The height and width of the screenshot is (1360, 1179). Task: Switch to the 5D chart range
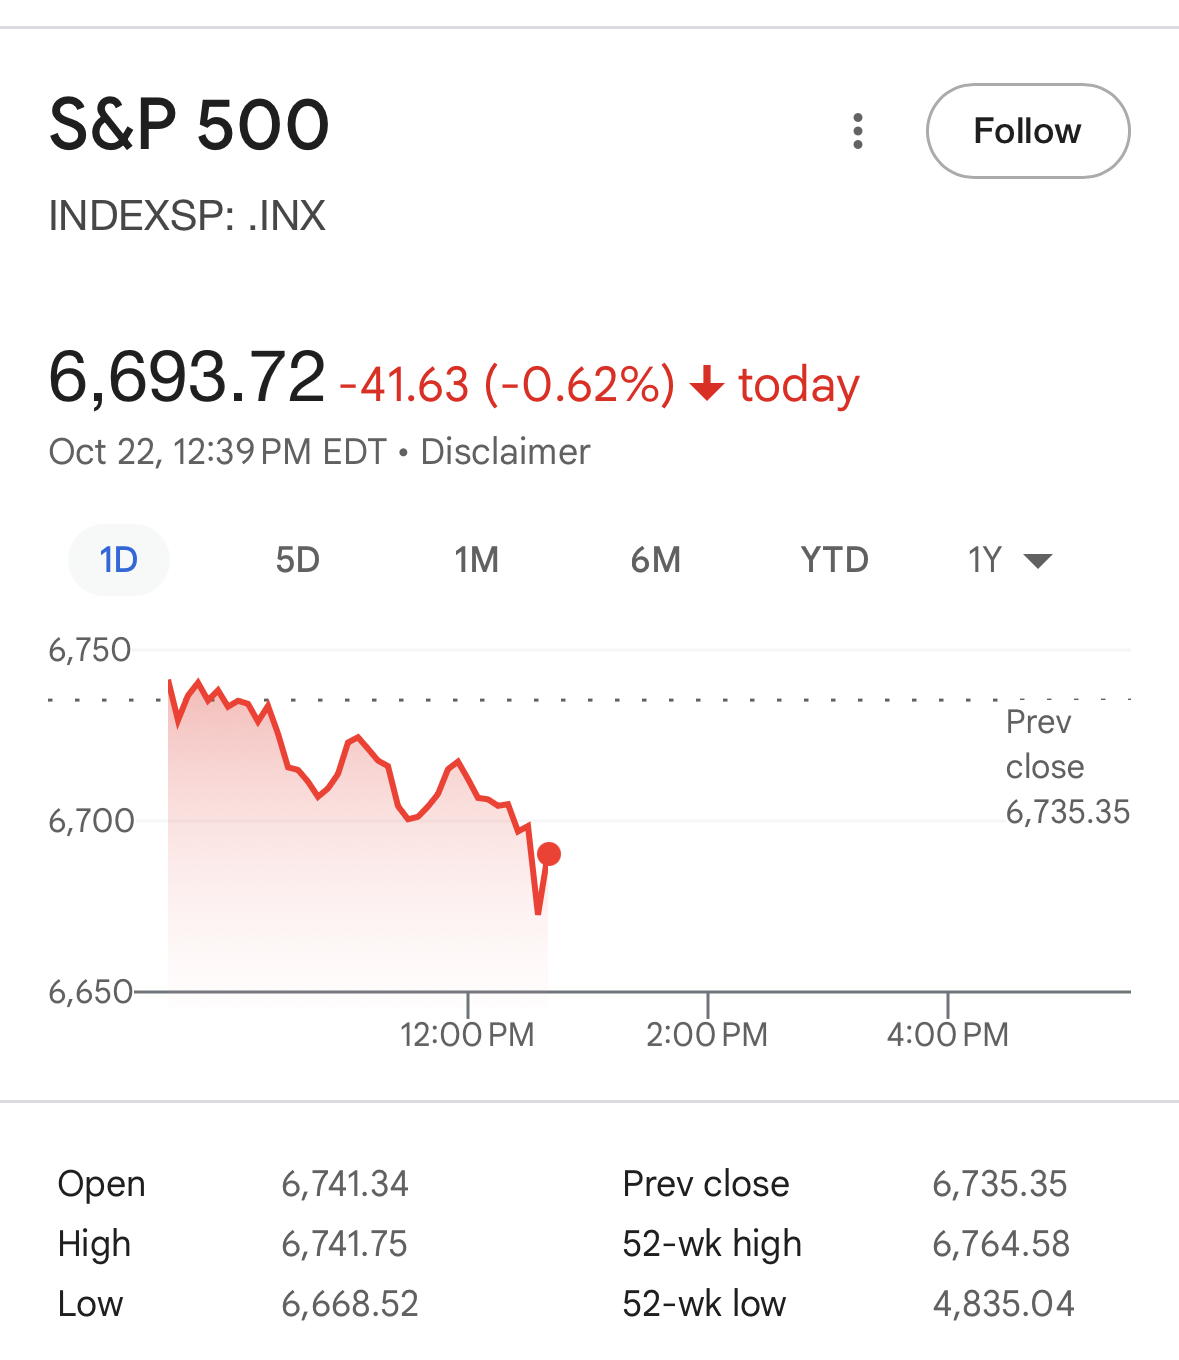(x=297, y=560)
